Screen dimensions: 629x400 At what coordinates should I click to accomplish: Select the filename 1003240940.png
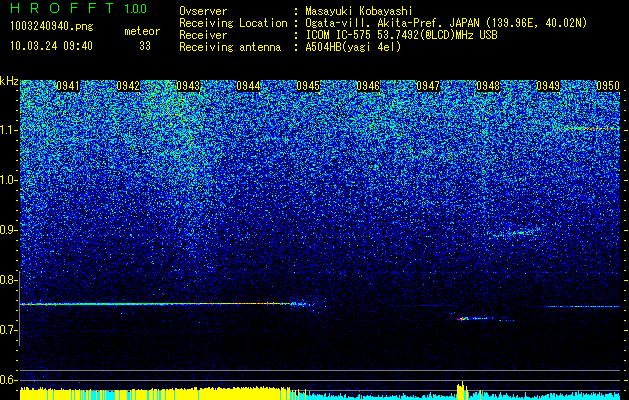(52, 27)
